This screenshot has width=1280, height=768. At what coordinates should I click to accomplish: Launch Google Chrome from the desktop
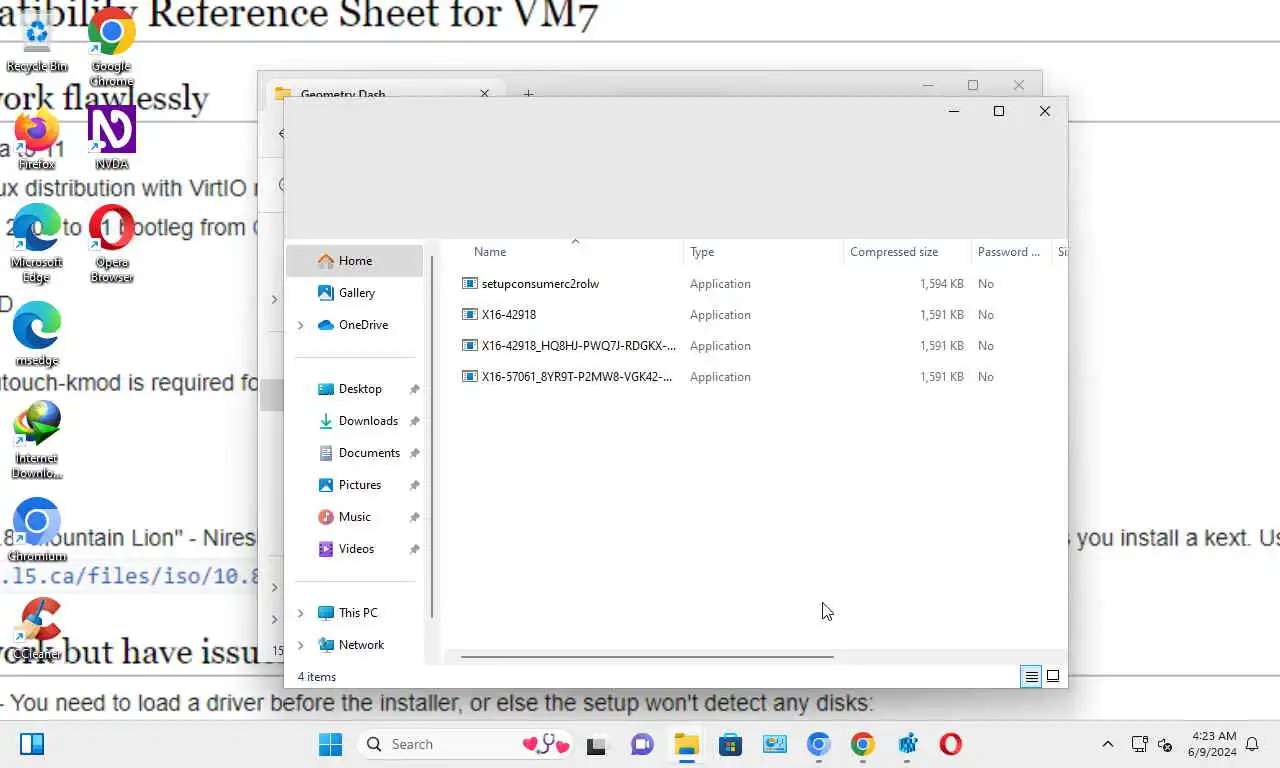(x=112, y=48)
